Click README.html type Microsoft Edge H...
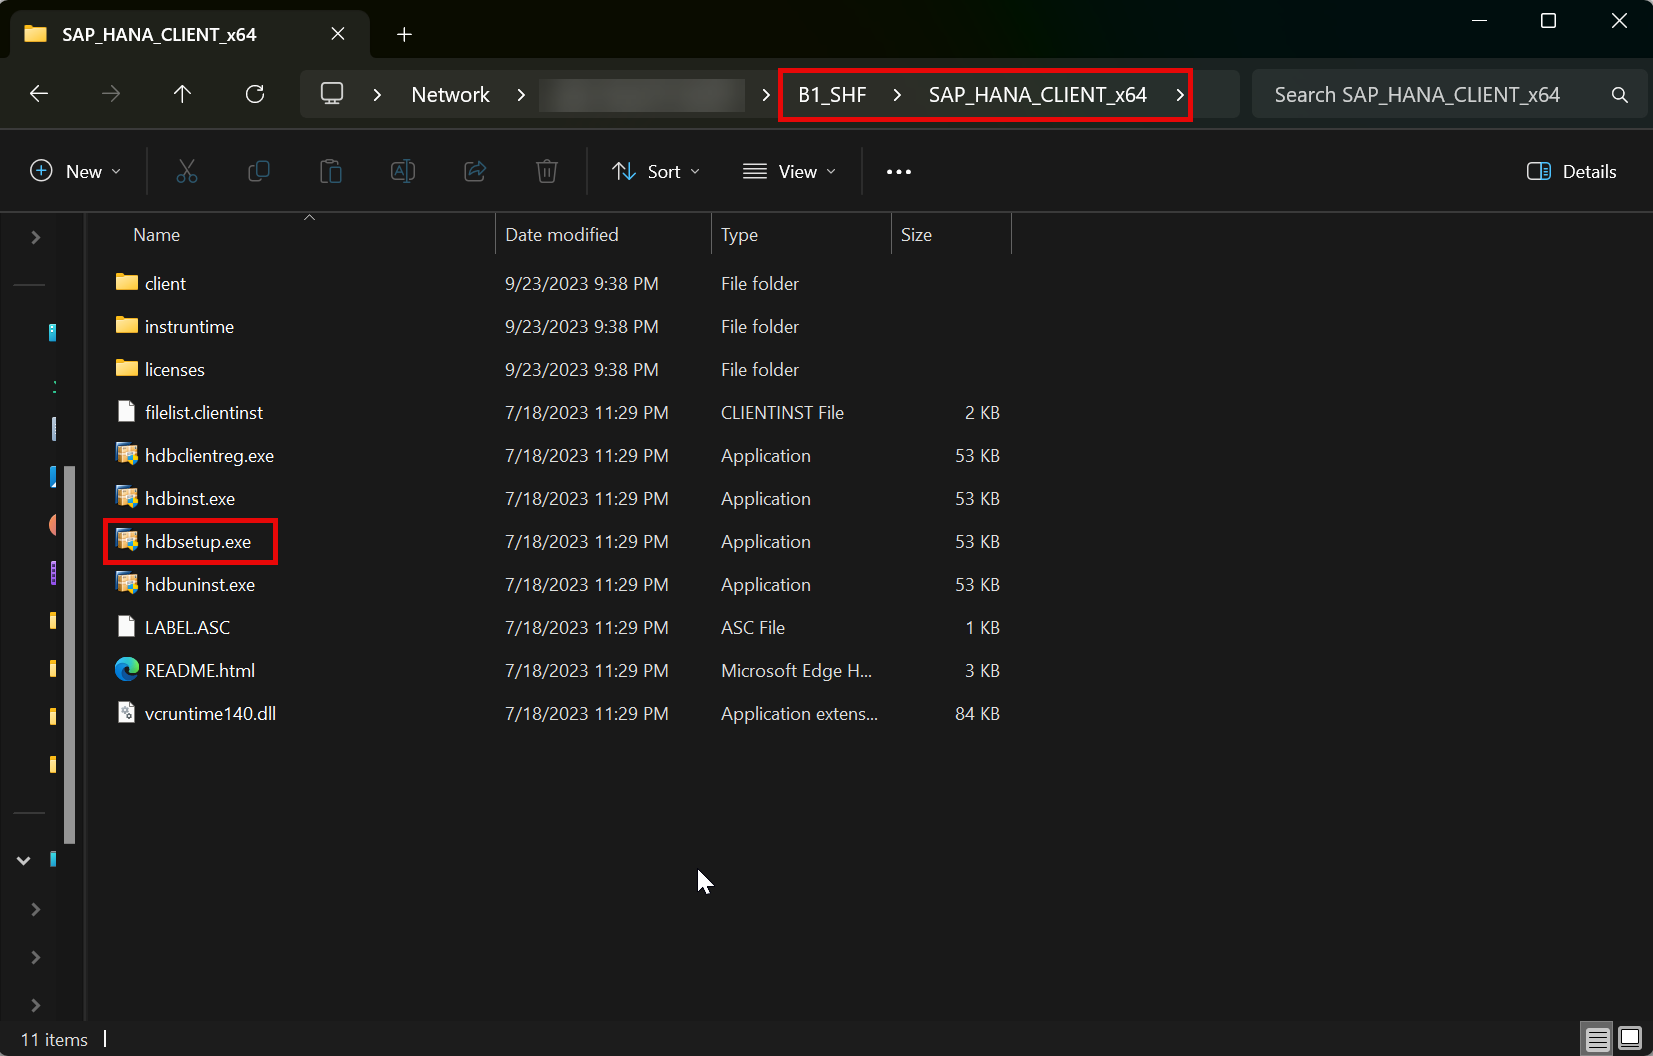 [796, 671]
